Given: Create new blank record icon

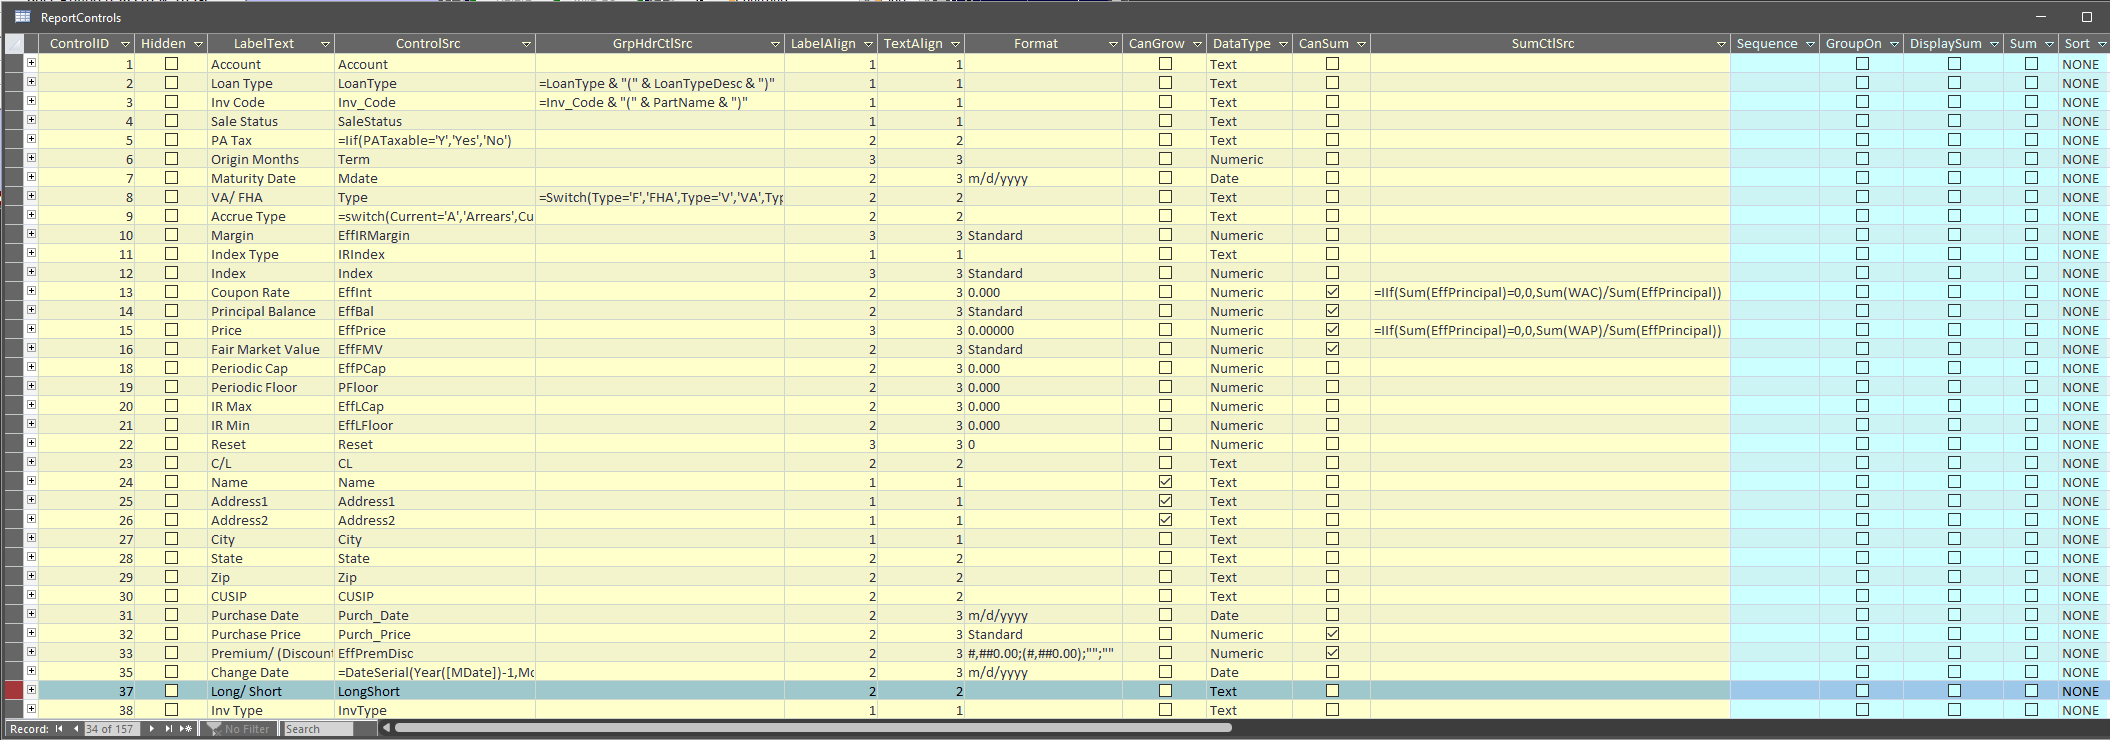Looking at the screenshot, I should [x=185, y=729].
